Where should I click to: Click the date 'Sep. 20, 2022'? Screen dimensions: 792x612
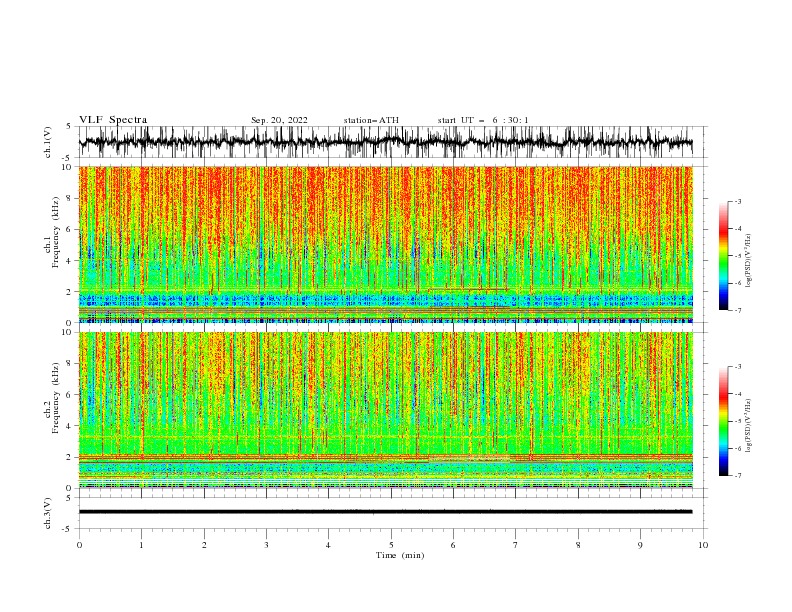(x=279, y=120)
